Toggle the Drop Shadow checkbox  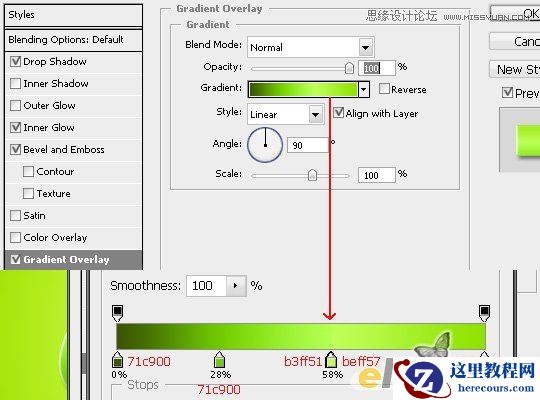[15, 62]
